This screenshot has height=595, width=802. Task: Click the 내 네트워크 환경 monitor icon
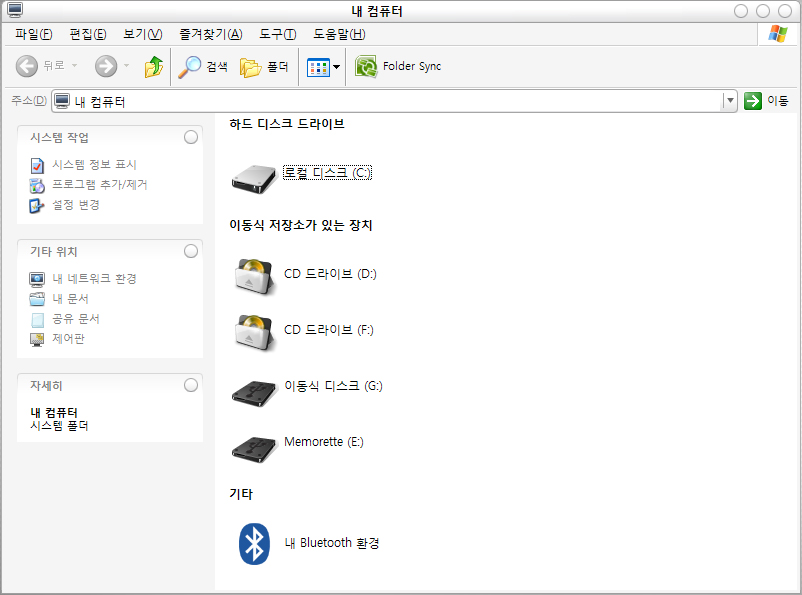(37, 279)
